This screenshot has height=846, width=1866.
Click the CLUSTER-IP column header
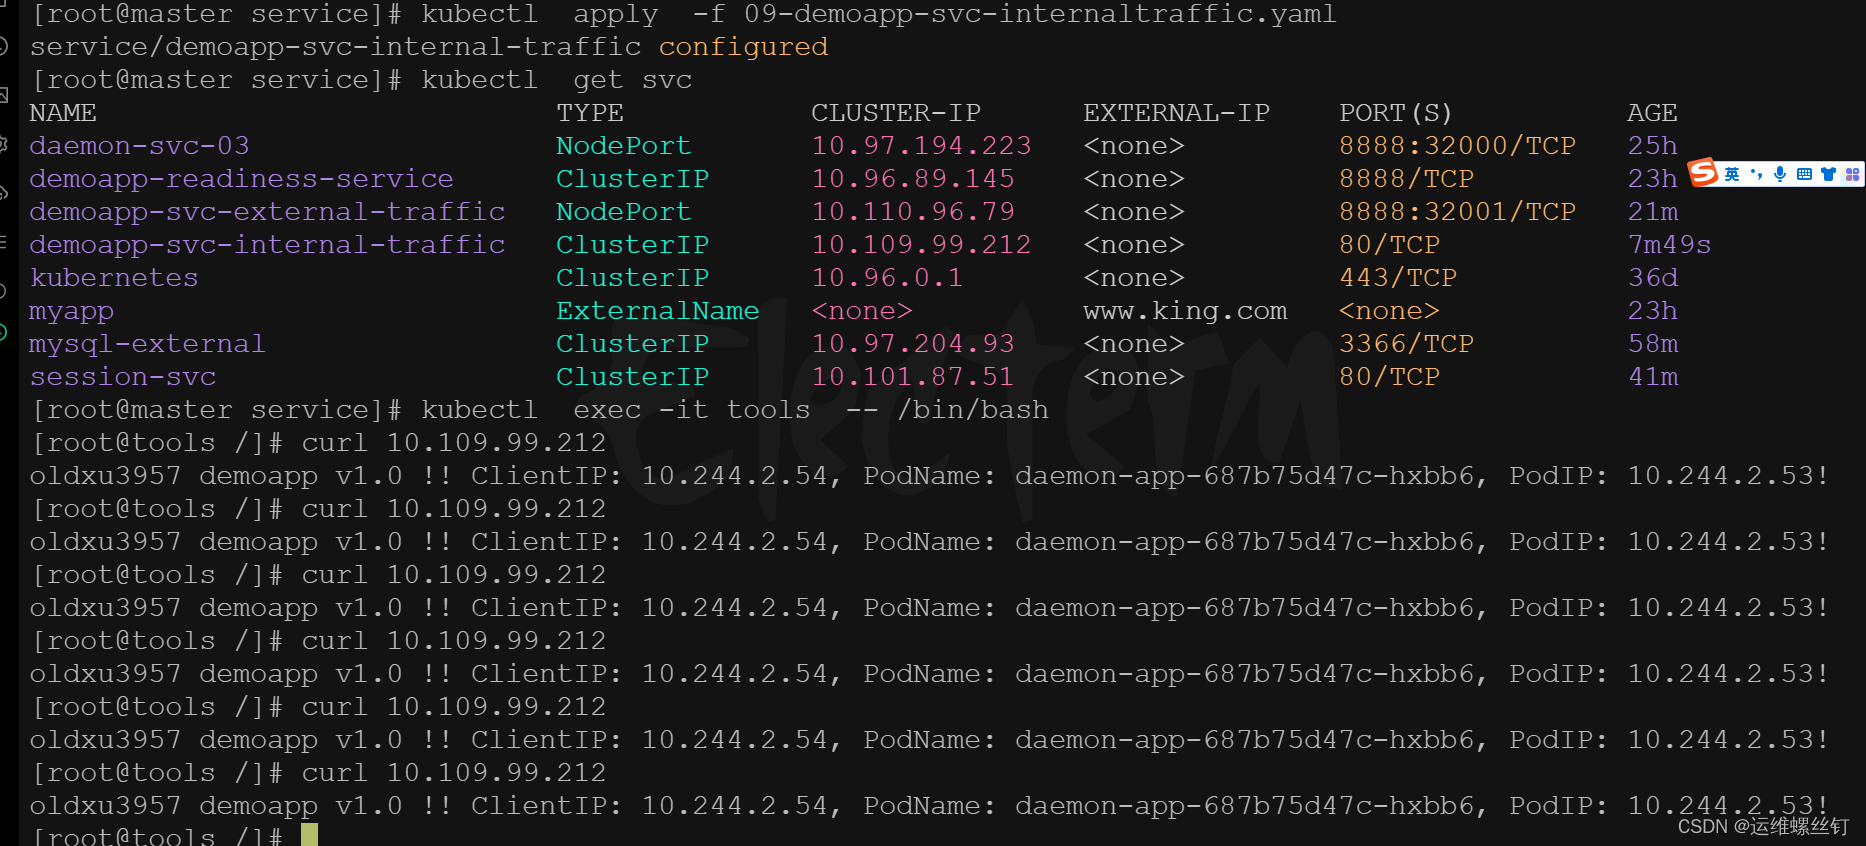pos(896,113)
